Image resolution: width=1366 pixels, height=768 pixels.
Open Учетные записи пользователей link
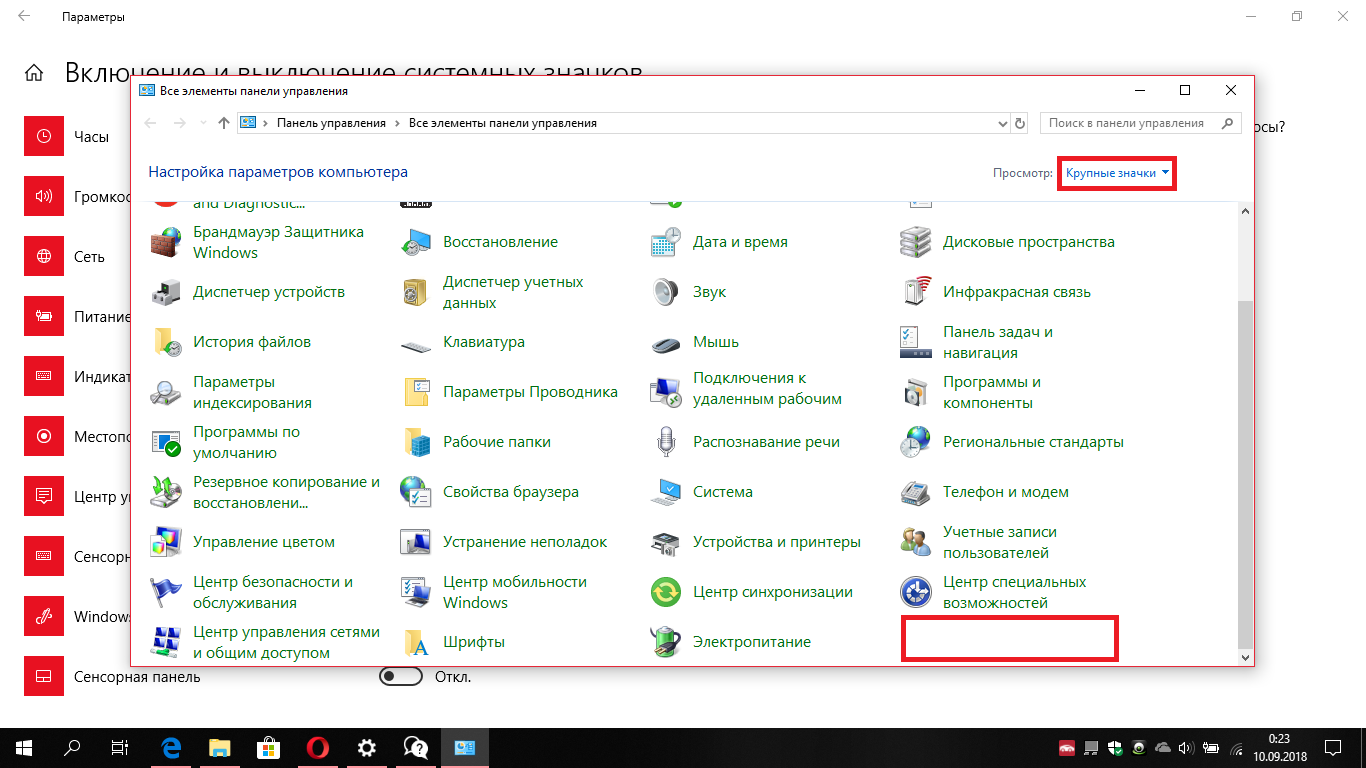click(1000, 542)
